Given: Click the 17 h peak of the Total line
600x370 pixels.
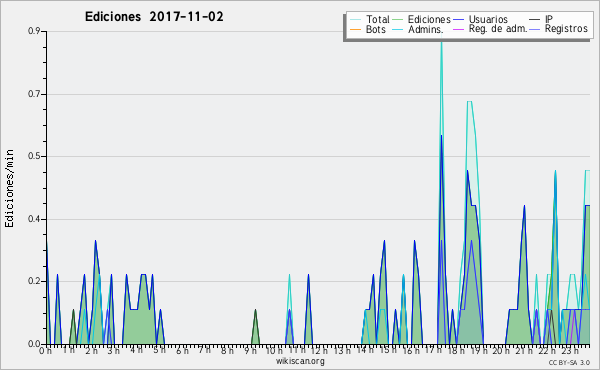Looking at the screenshot, I should 441,36.
